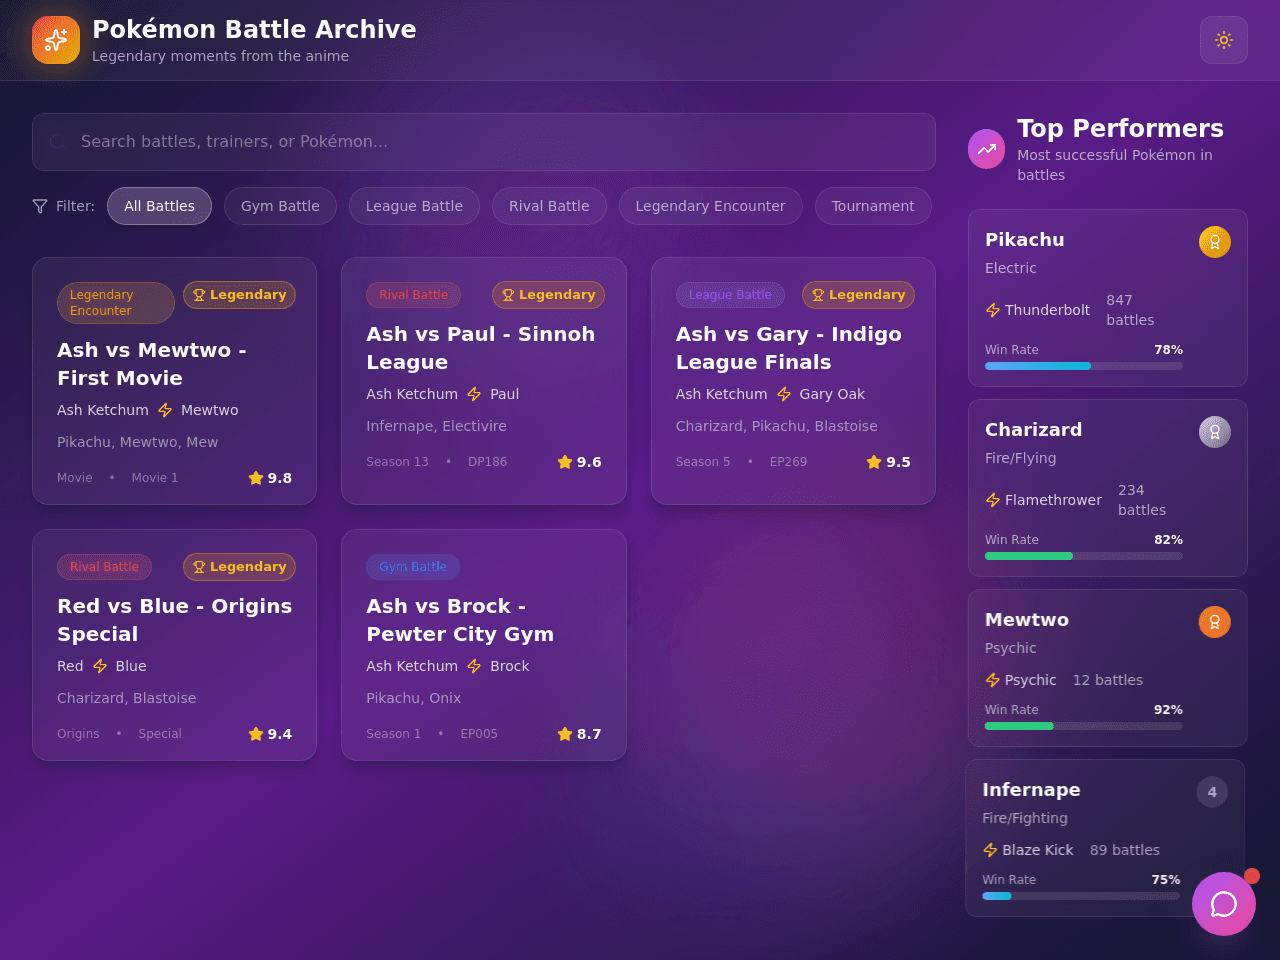Viewport: 1280px width, 960px height.
Task: Click Charizard's silver medal rank icon
Action: point(1215,432)
